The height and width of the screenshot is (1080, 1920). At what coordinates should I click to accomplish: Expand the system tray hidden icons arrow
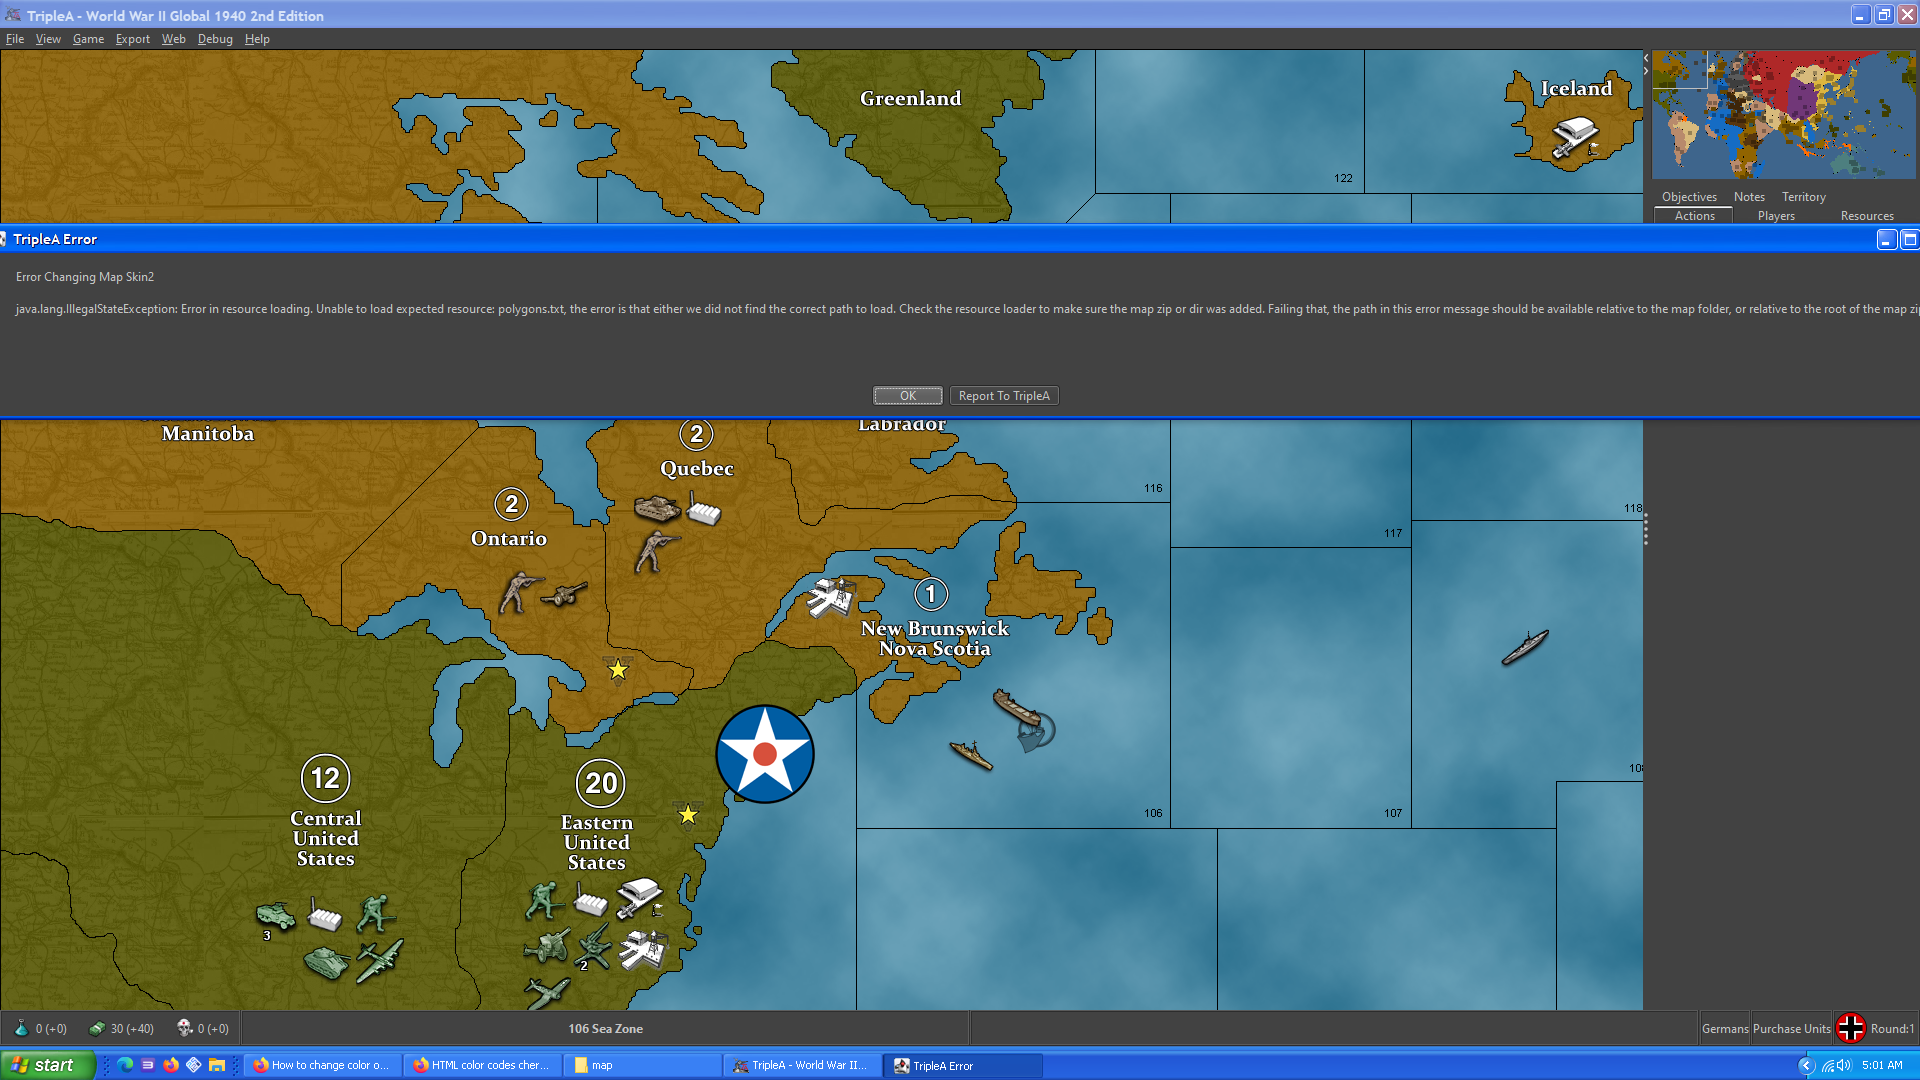point(1806,1065)
